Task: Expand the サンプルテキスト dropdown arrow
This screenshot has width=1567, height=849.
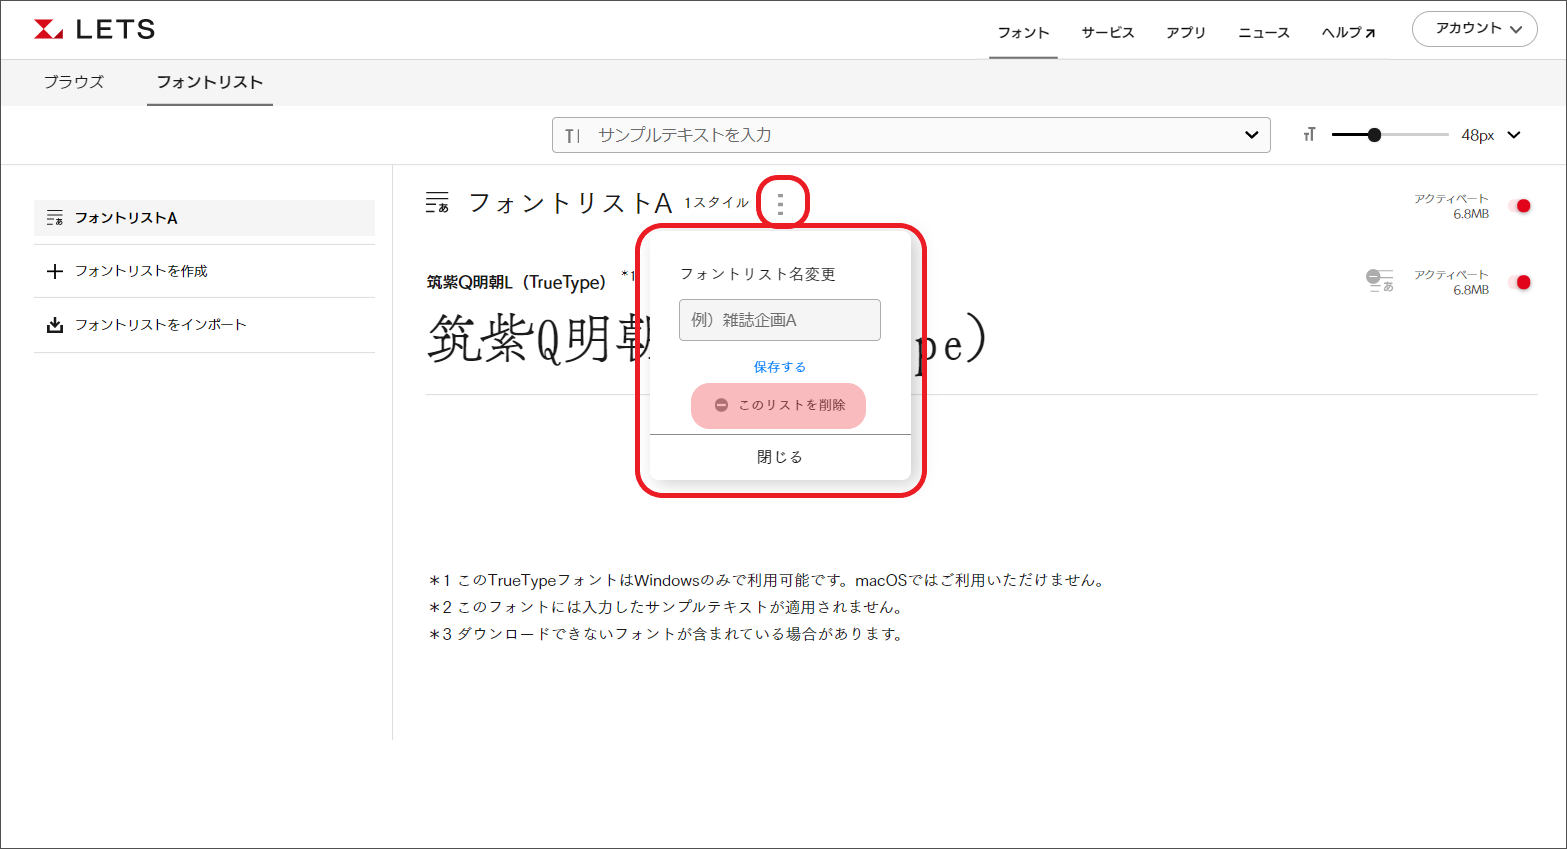Action: pos(1251,135)
